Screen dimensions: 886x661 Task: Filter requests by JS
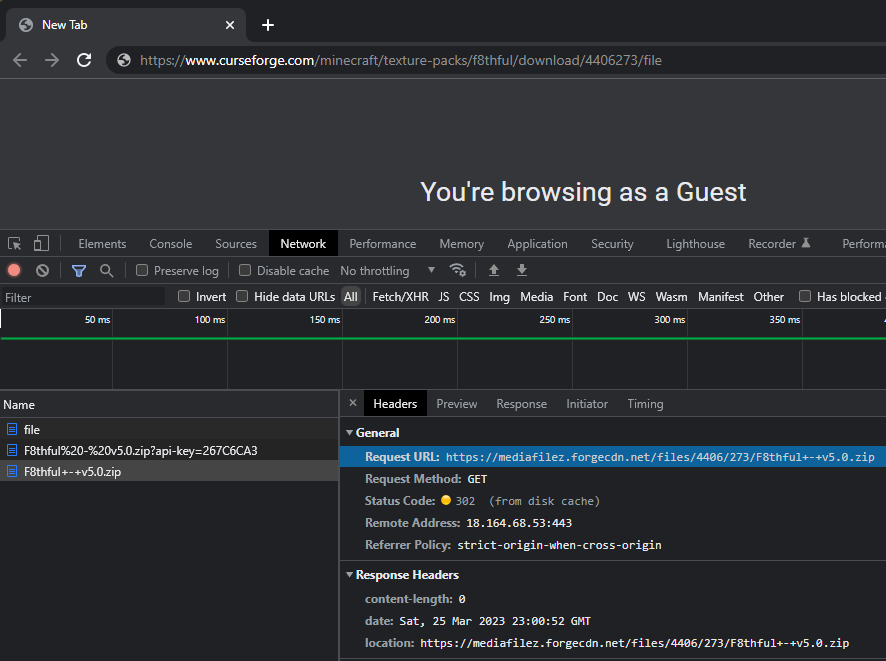[x=444, y=297]
